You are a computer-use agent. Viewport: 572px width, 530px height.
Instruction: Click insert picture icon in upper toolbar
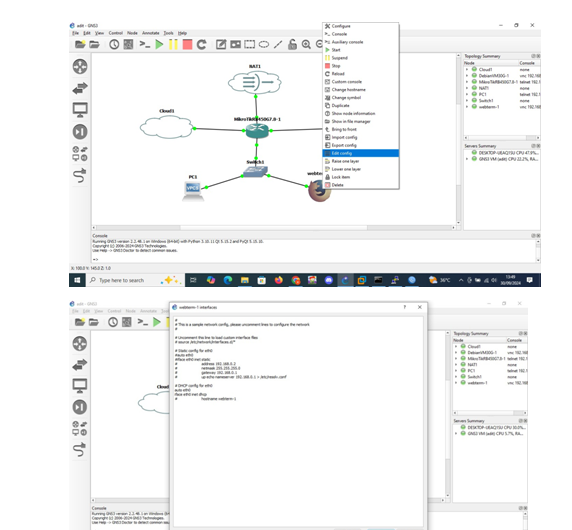point(235,45)
